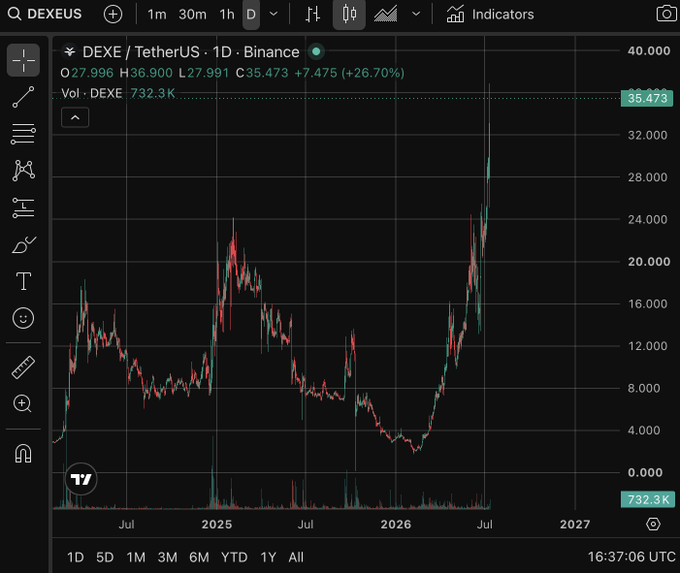The width and height of the screenshot is (680, 573).
Task: Select the 1m timeframe
Action: coord(157,14)
